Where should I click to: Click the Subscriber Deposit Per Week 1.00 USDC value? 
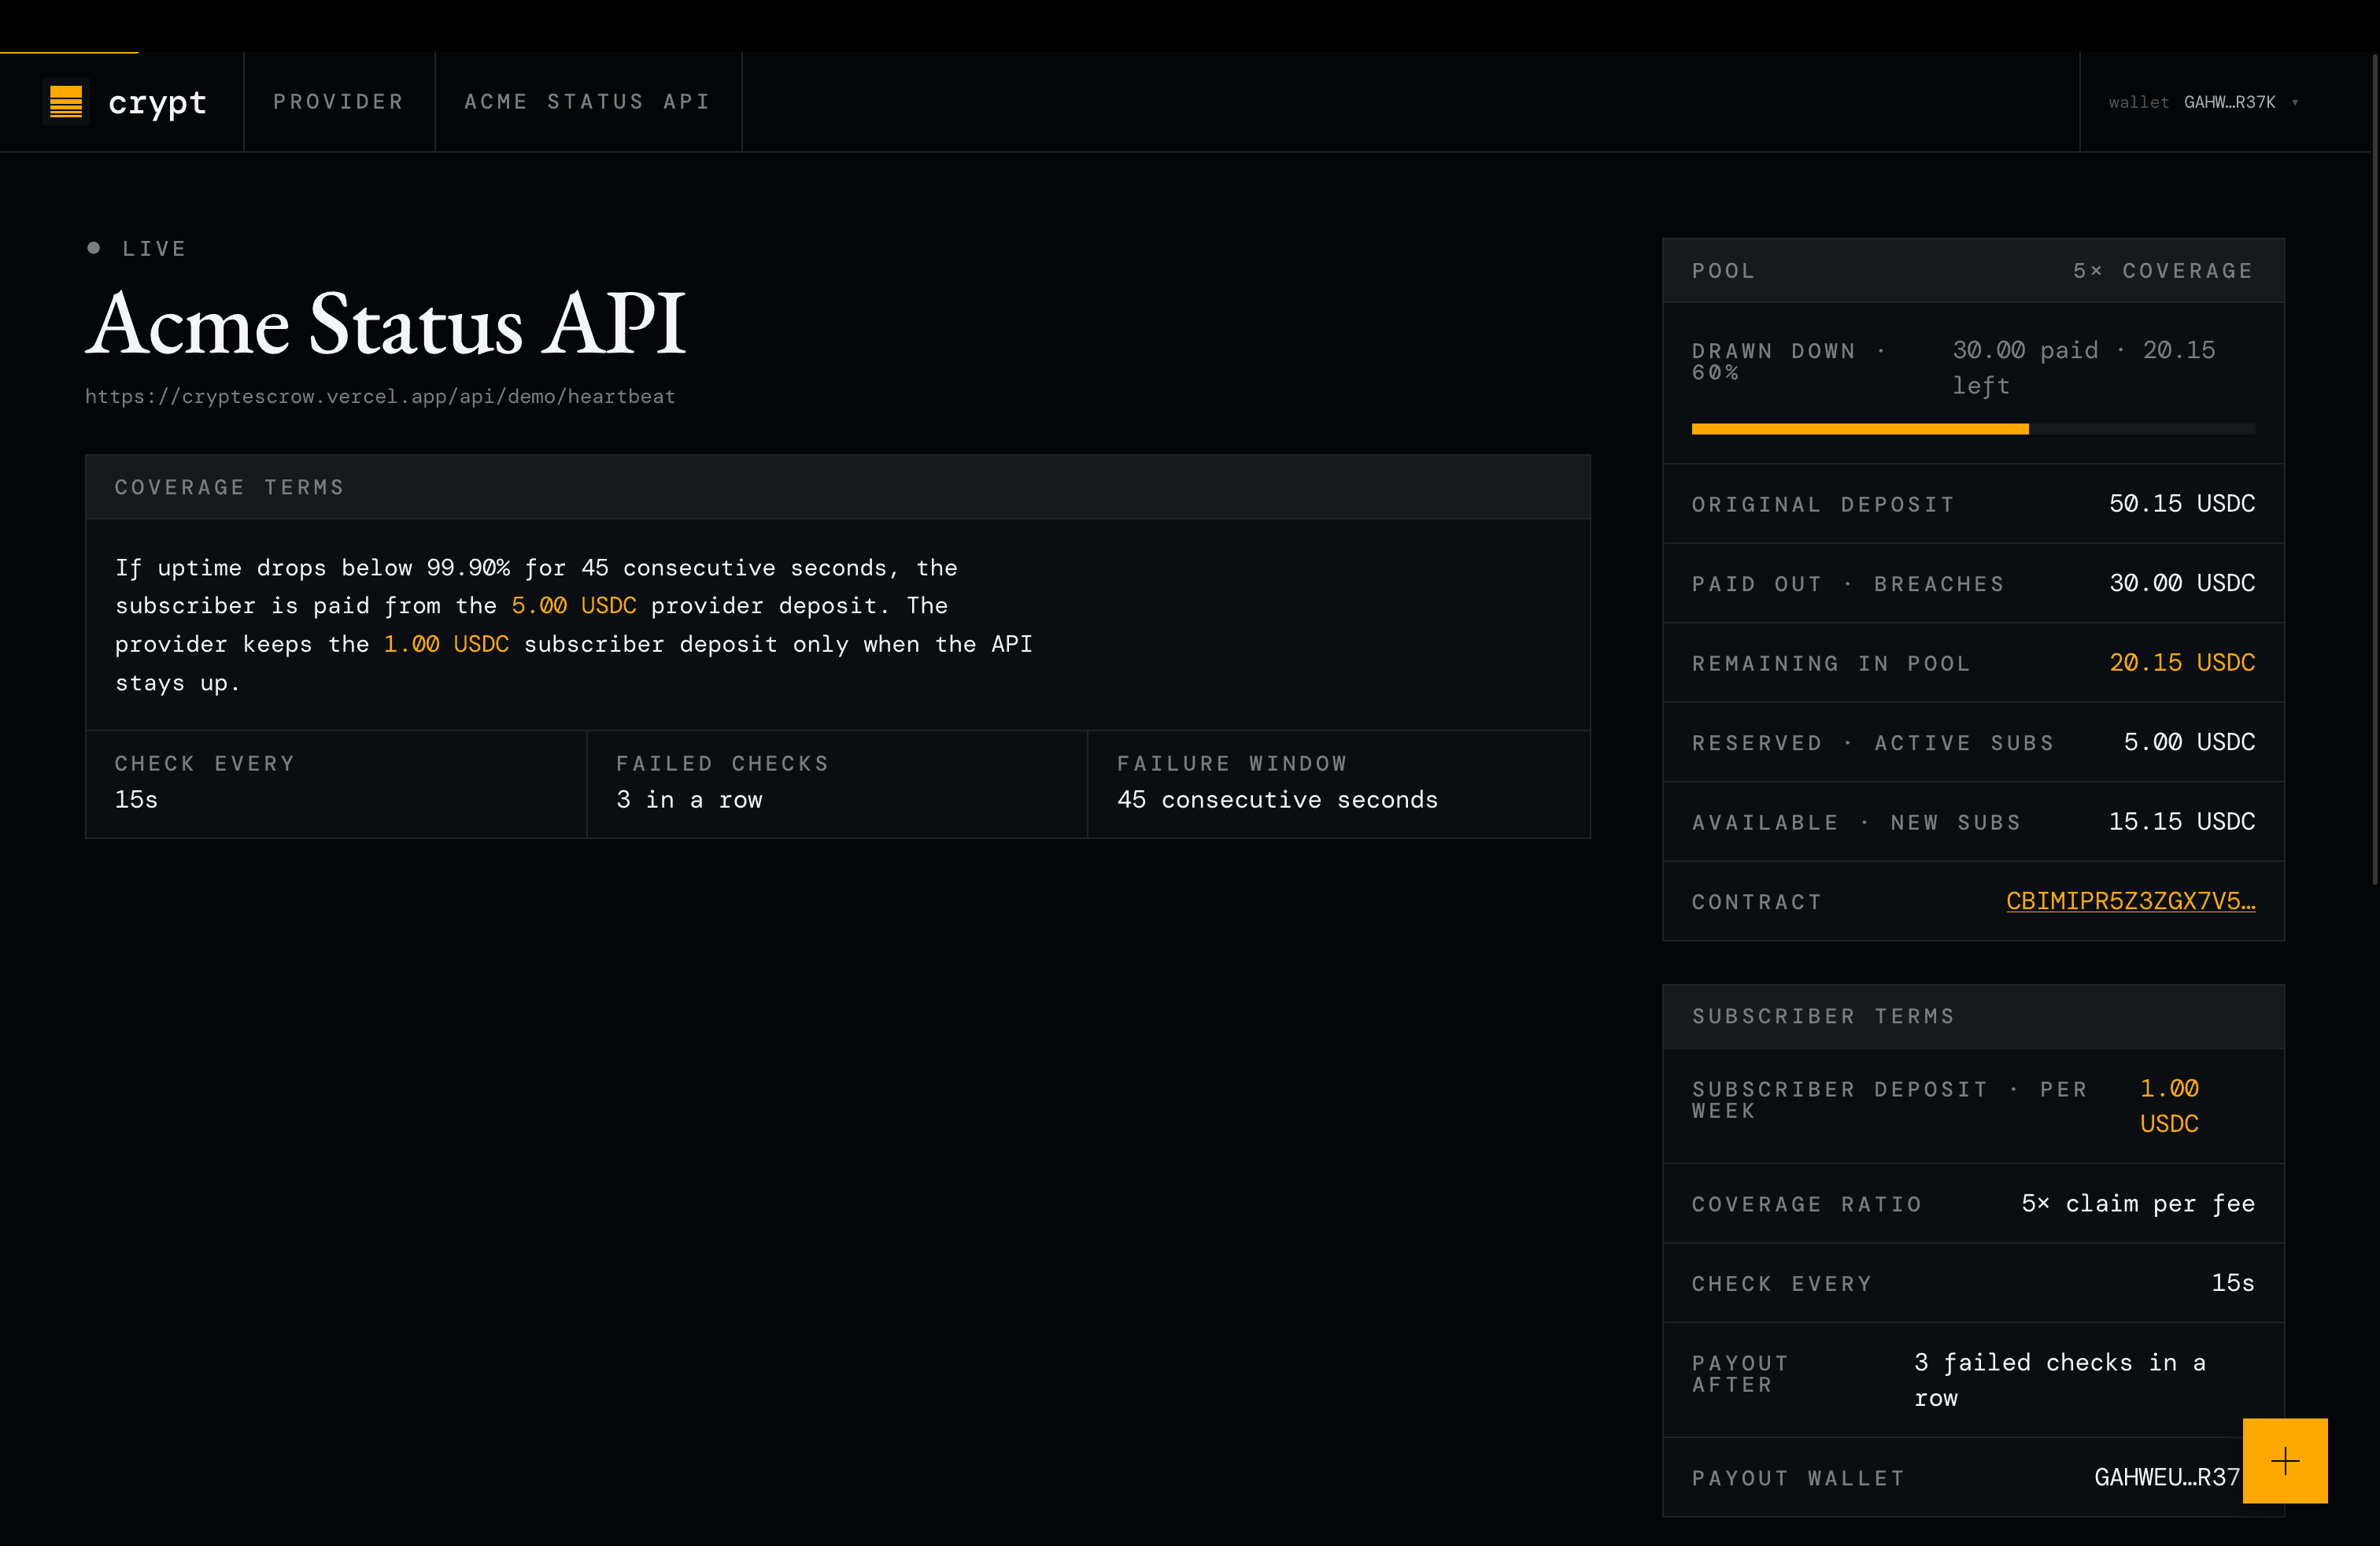pos(2169,1106)
